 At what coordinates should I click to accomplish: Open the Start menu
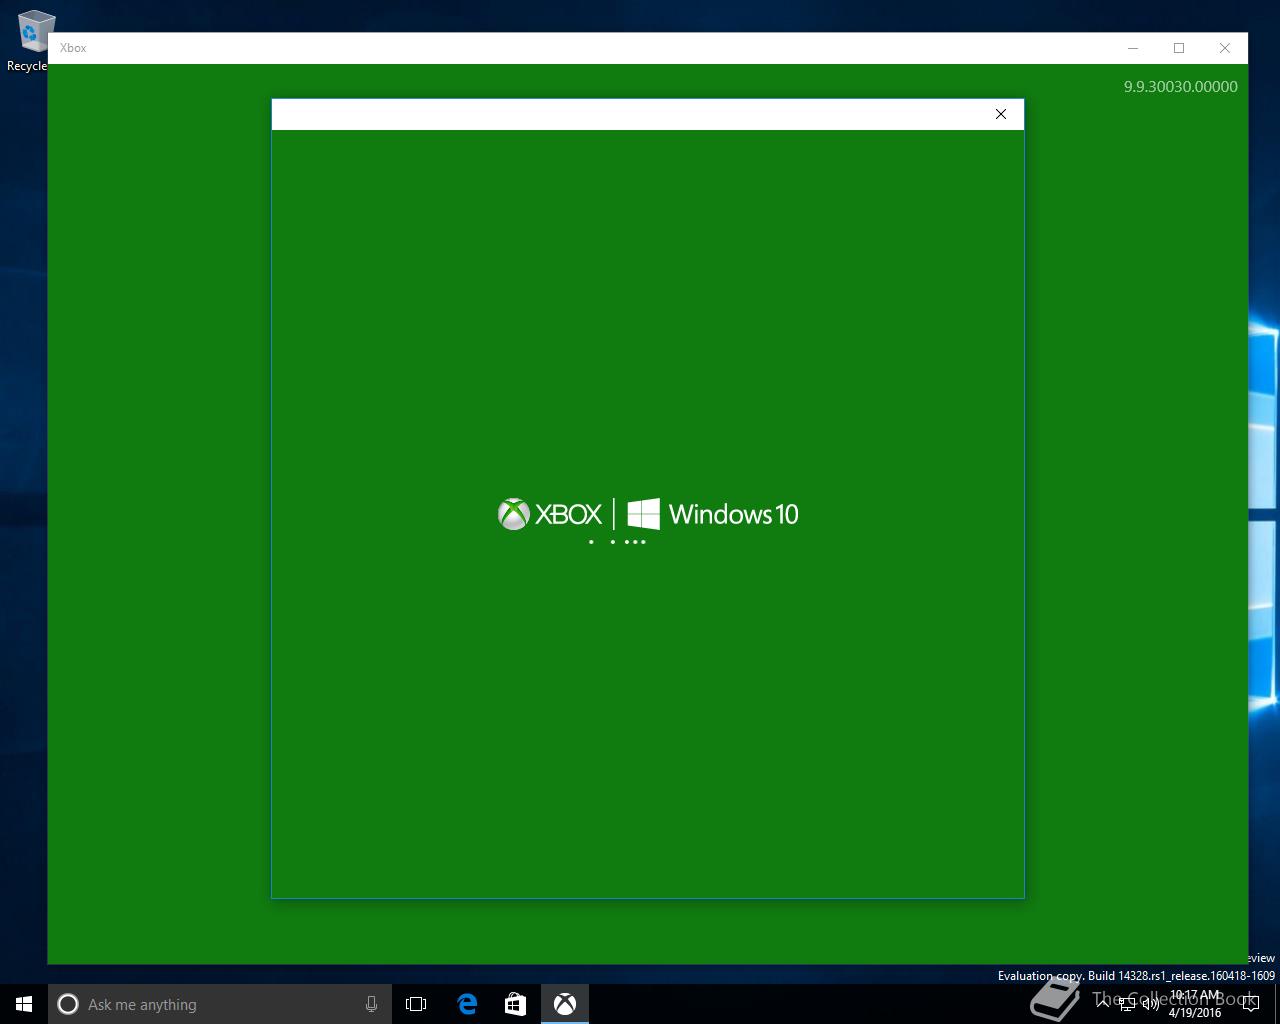pyautogui.click(x=24, y=1004)
